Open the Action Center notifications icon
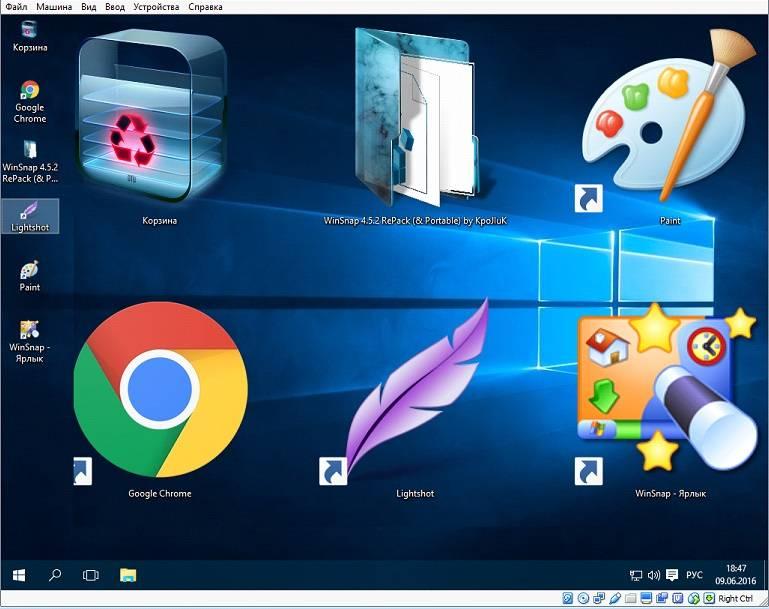Screen dimensions: 769x609 [672, 575]
